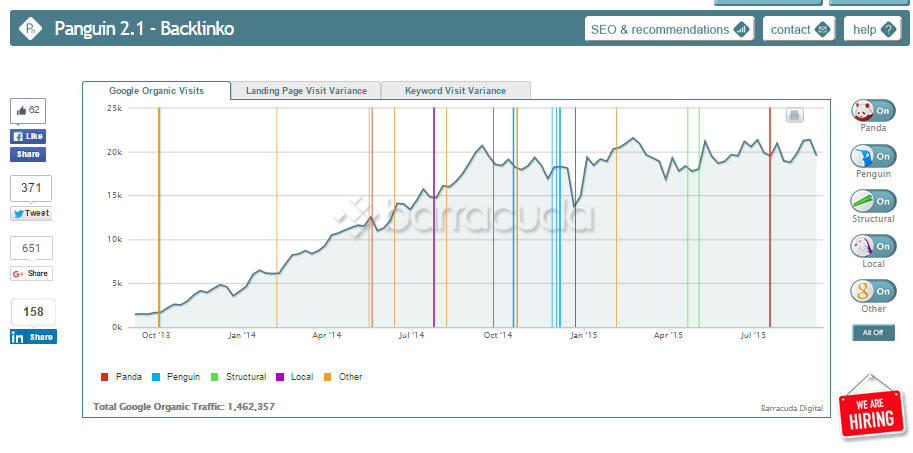Click the Facebook Share button
Image resolution: width=913 pixels, height=453 pixels.
(x=28, y=154)
